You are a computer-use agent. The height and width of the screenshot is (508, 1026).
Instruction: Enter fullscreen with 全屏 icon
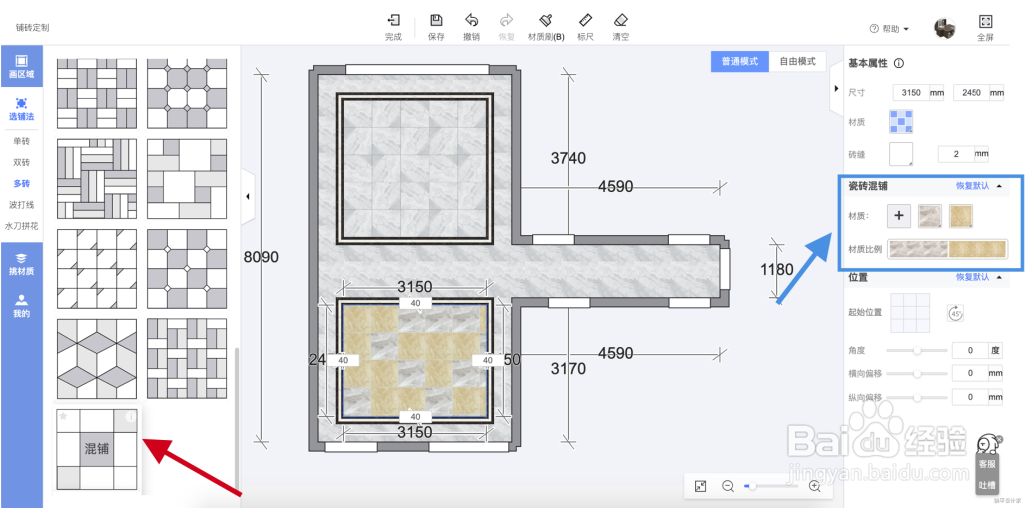pyautogui.click(x=985, y=28)
